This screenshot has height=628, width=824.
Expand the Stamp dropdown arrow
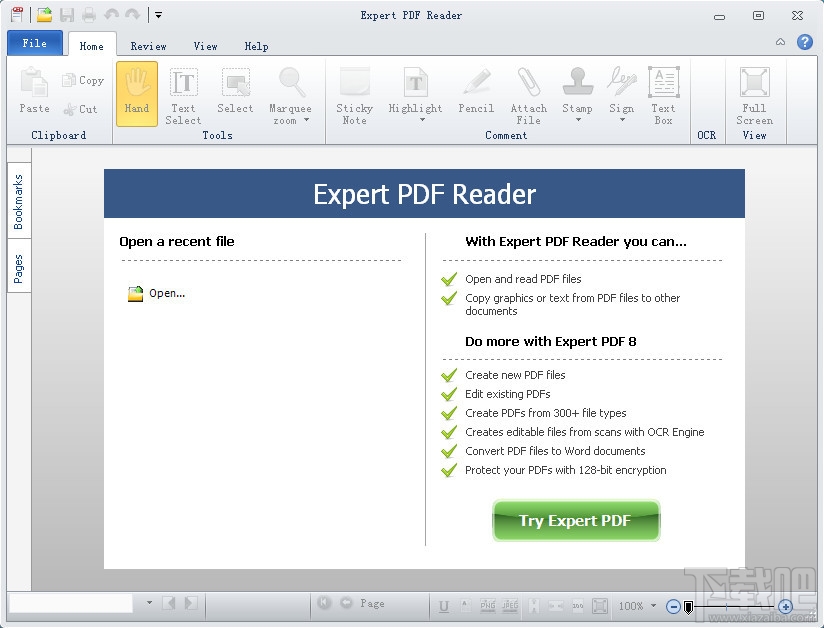578,120
